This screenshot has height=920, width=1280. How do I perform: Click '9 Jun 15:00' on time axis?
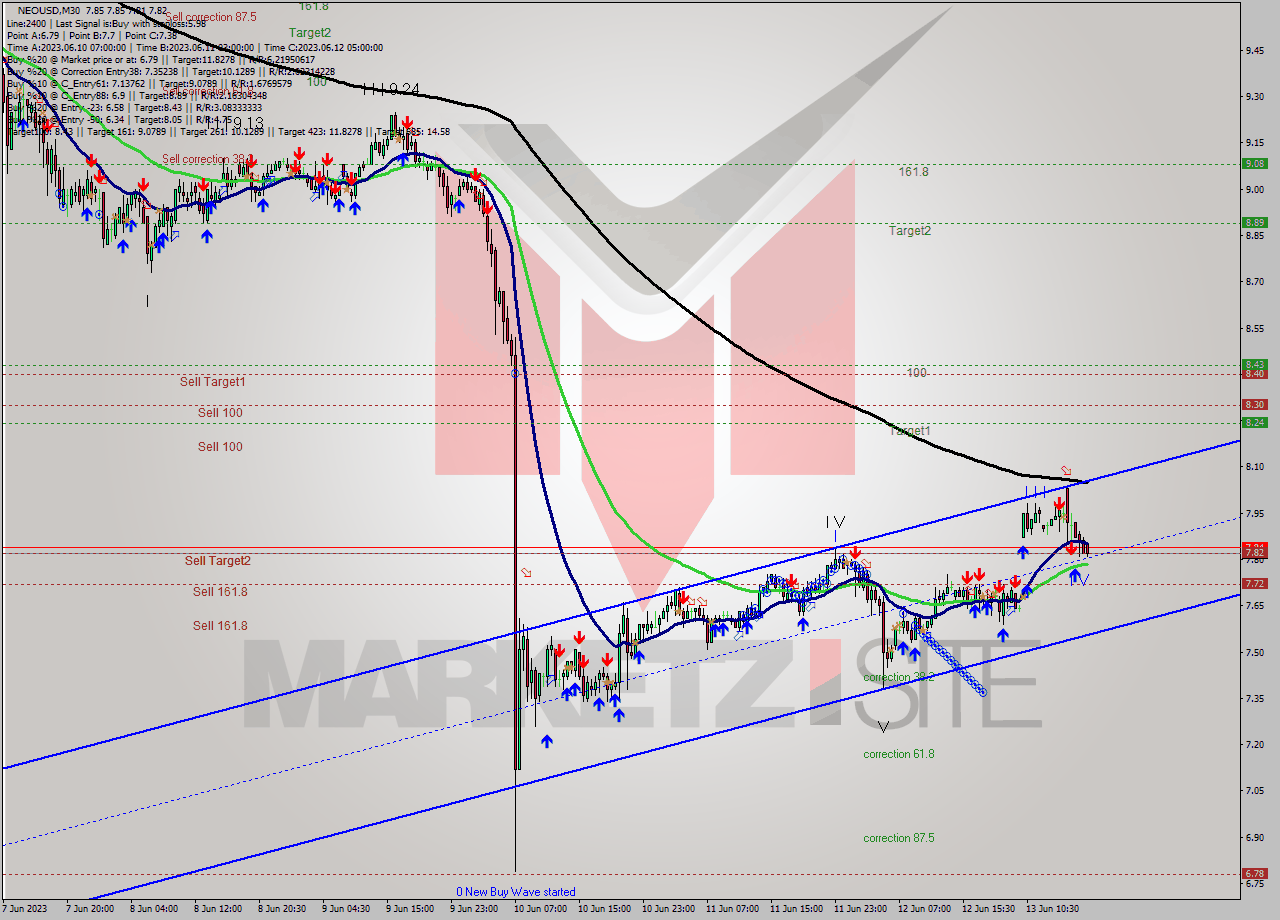point(412,909)
